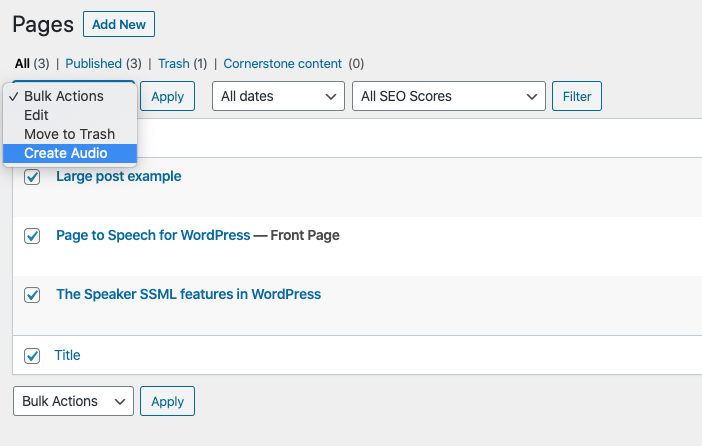
Task: Select Move to Trash in the bulk menu
Action: tap(69, 134)
